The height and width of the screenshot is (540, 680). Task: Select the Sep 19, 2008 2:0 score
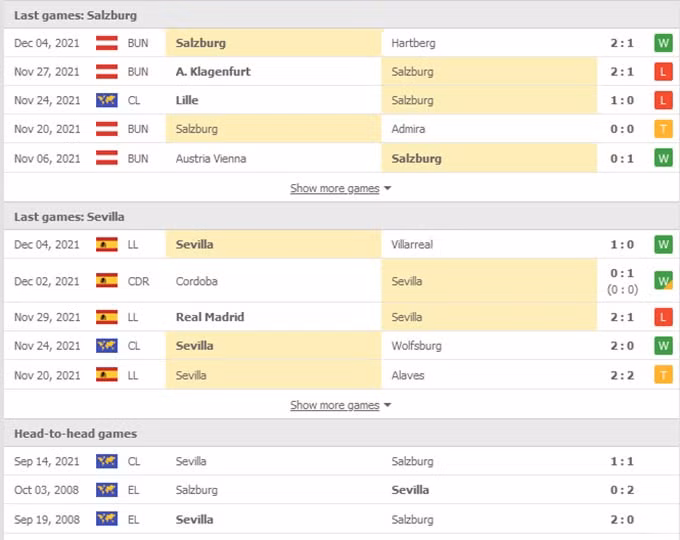(x=622, y=519)
